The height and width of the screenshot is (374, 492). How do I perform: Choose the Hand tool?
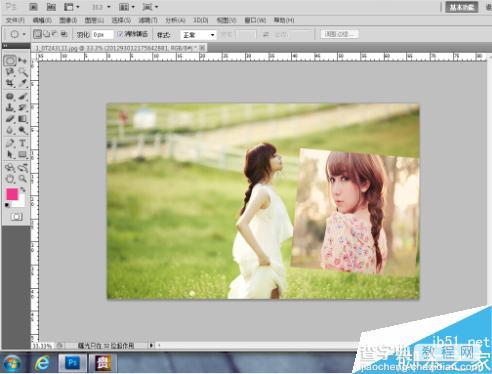tap(10, 179)
